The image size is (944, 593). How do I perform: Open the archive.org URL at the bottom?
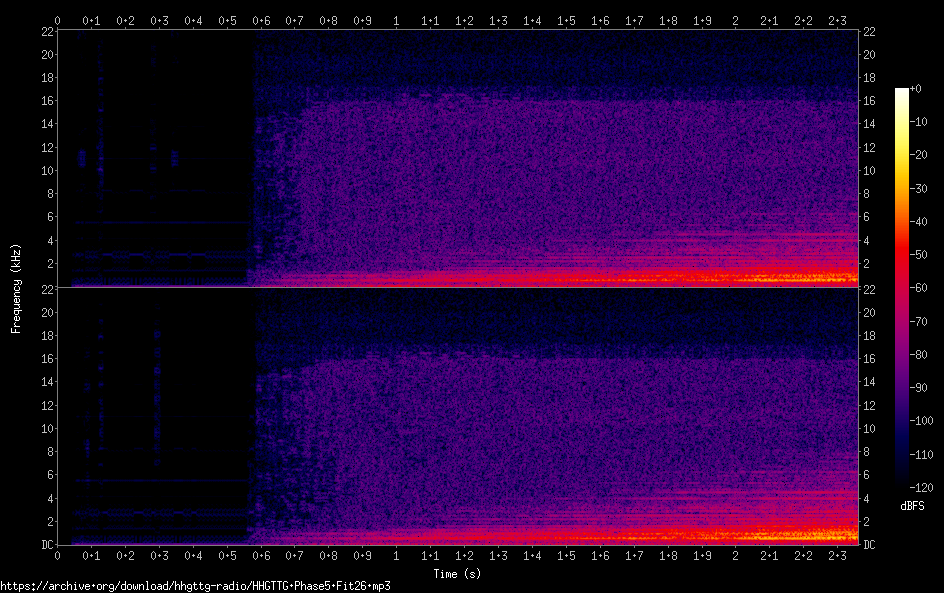coord(195,586)
